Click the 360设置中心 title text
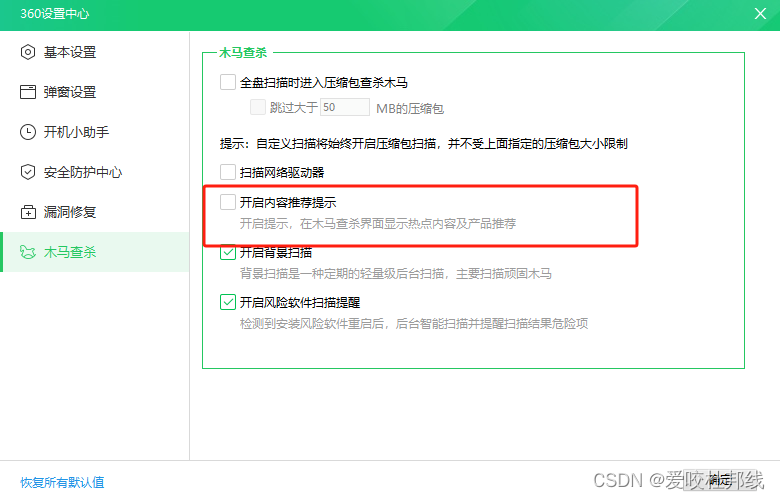Screen dimensions: 780x500 tap(55, 13)
